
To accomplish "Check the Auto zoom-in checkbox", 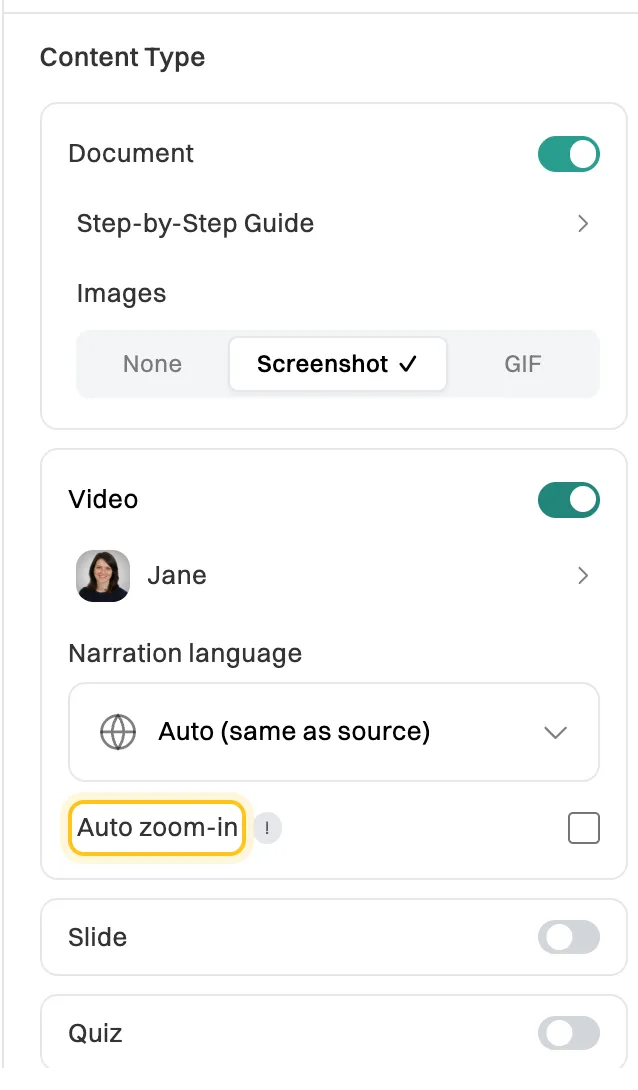I will tap(584, 828).
